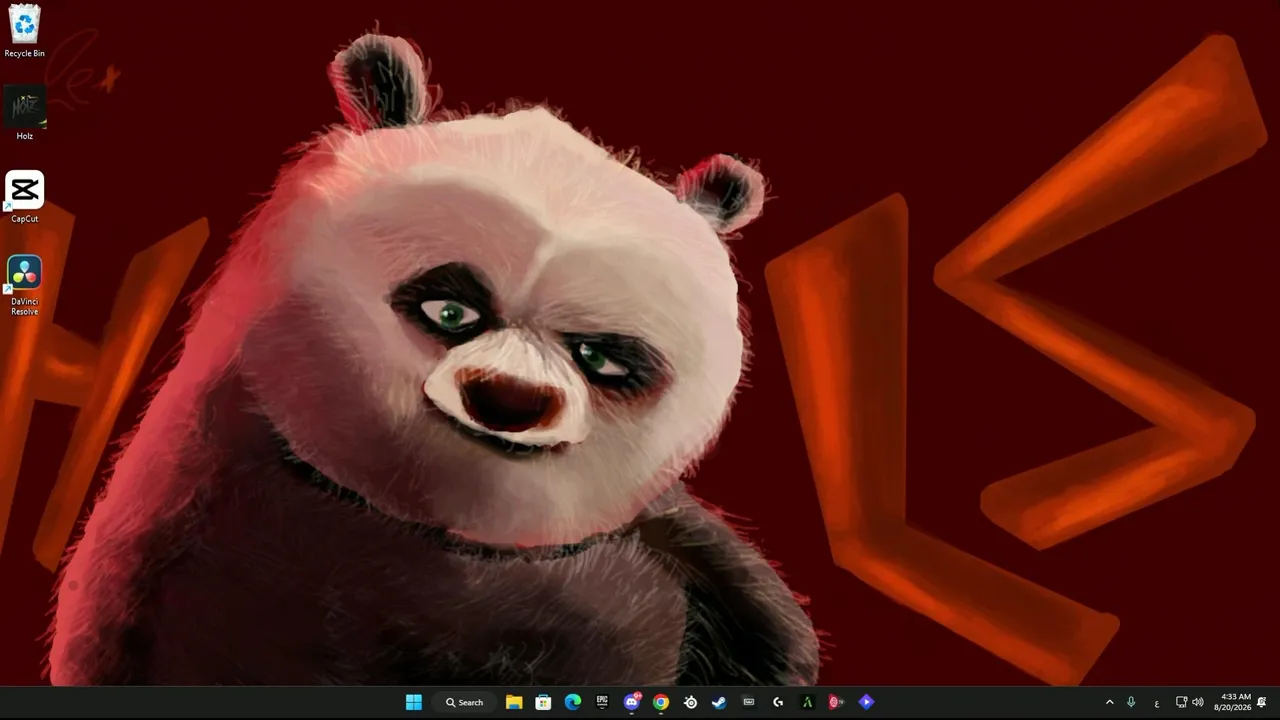Switch to Discord in the taskbar
Image resolution: width=1280 pixels, height=720 pixels.
(x=632, y=702)
